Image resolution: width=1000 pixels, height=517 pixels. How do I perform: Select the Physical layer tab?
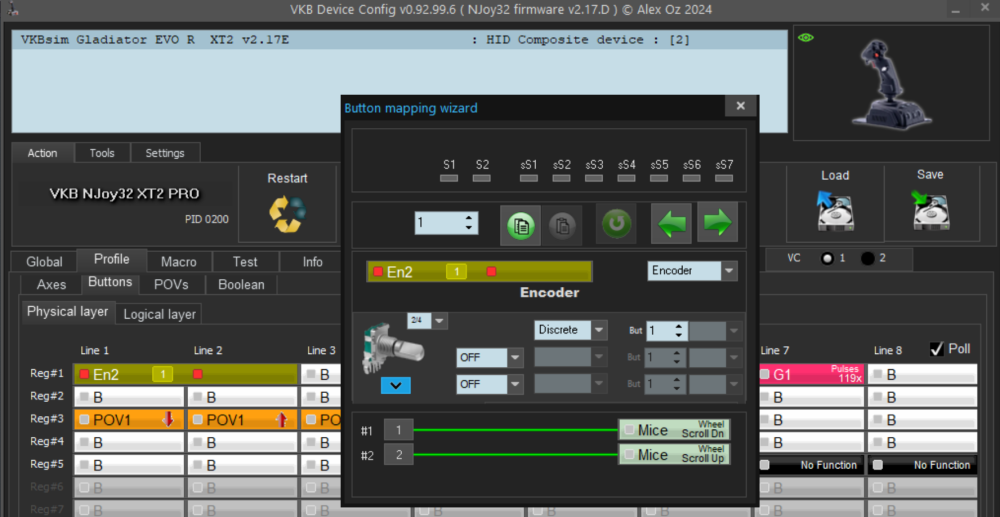(x=68, y=312)
